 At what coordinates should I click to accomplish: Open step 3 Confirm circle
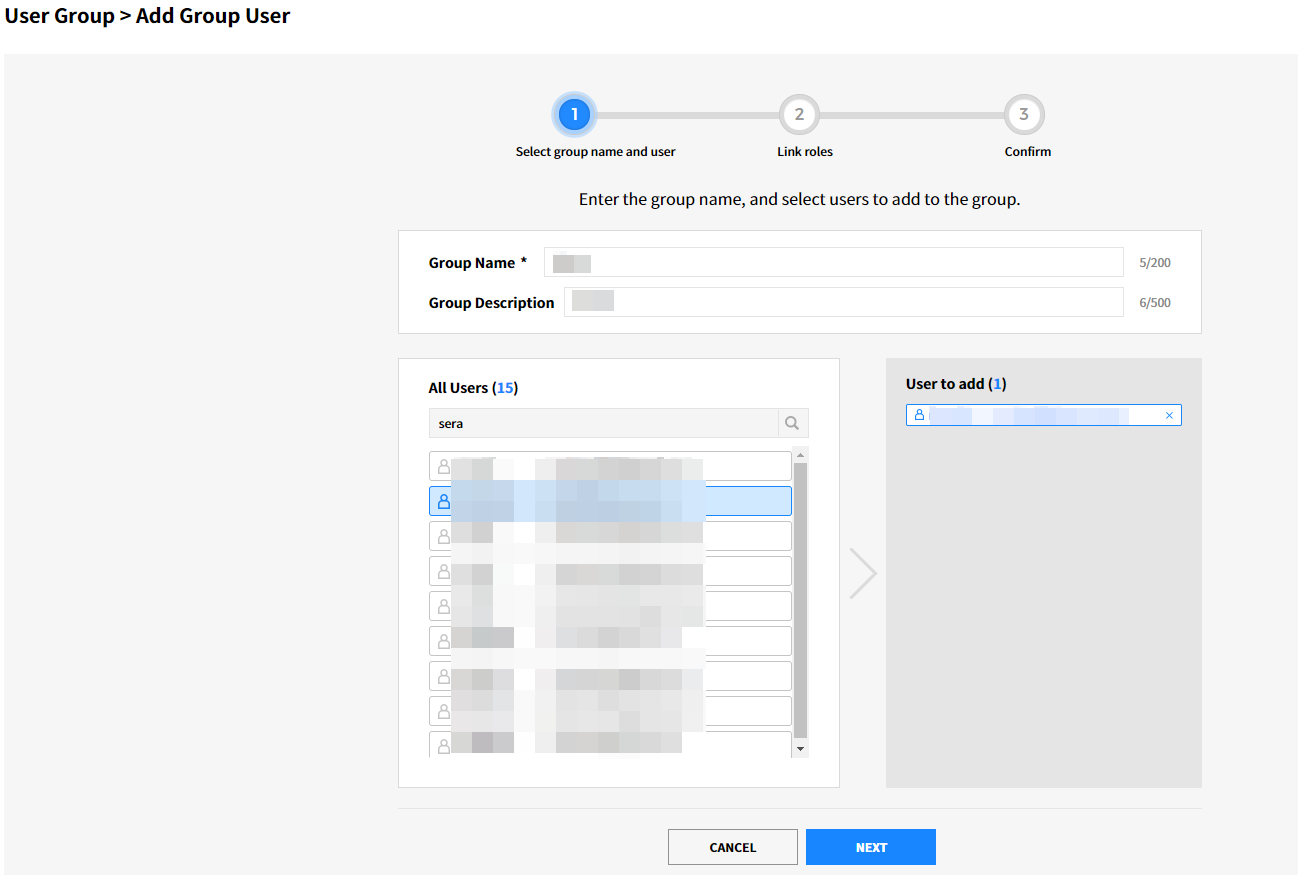point(1023,115)
